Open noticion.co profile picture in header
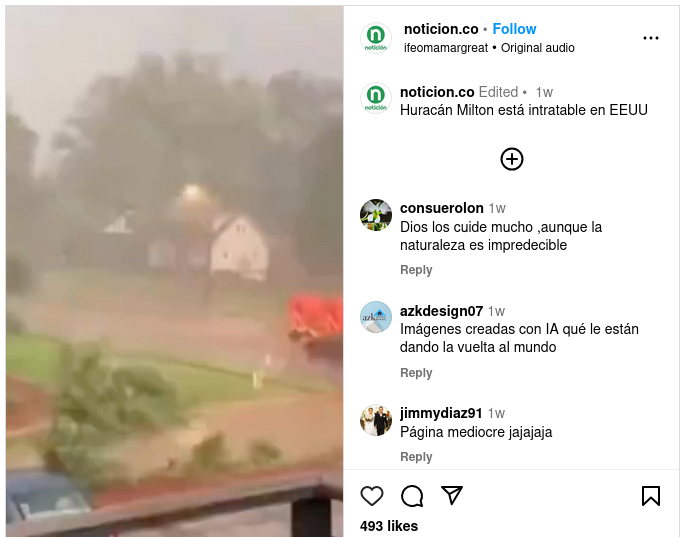This screenshot has width=692, height=537. (x=376, y=38)
